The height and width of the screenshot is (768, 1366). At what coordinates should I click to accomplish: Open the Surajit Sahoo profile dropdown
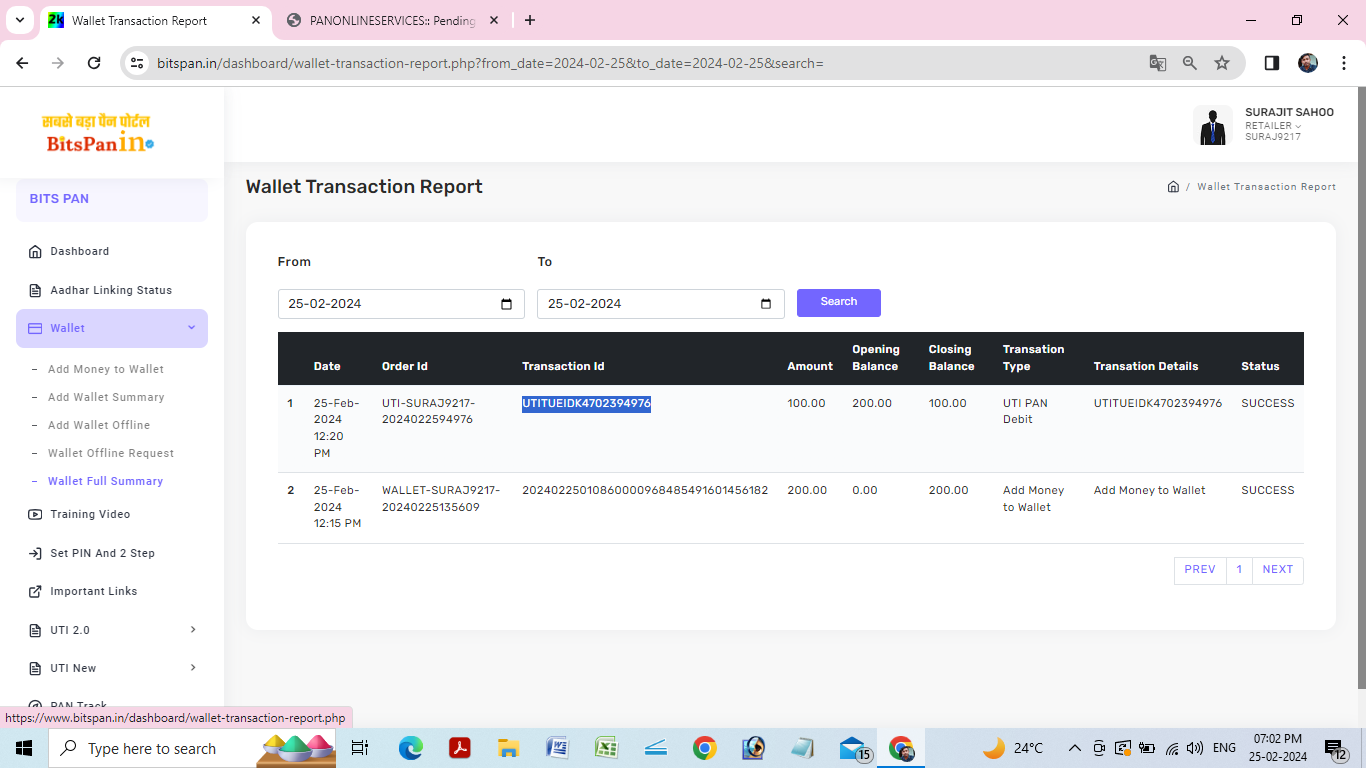pos(1288,125)
